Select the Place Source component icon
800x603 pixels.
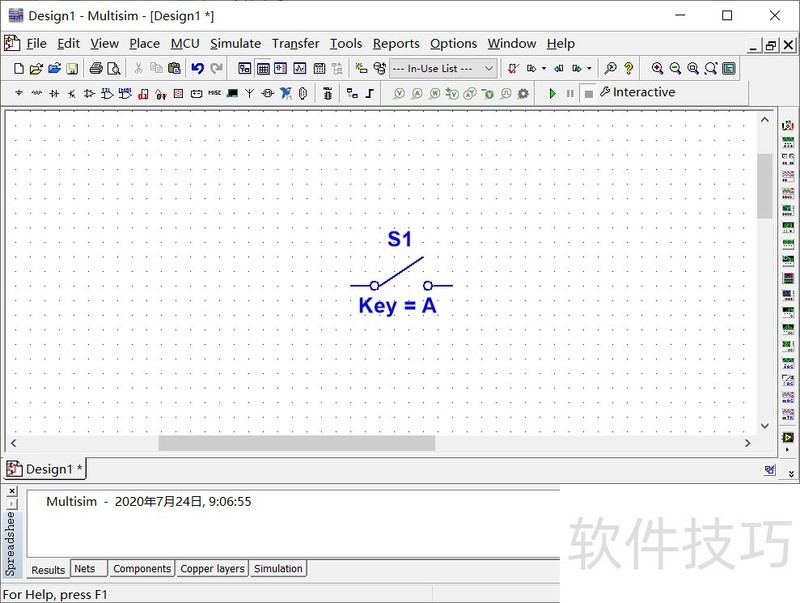point(17,92)
